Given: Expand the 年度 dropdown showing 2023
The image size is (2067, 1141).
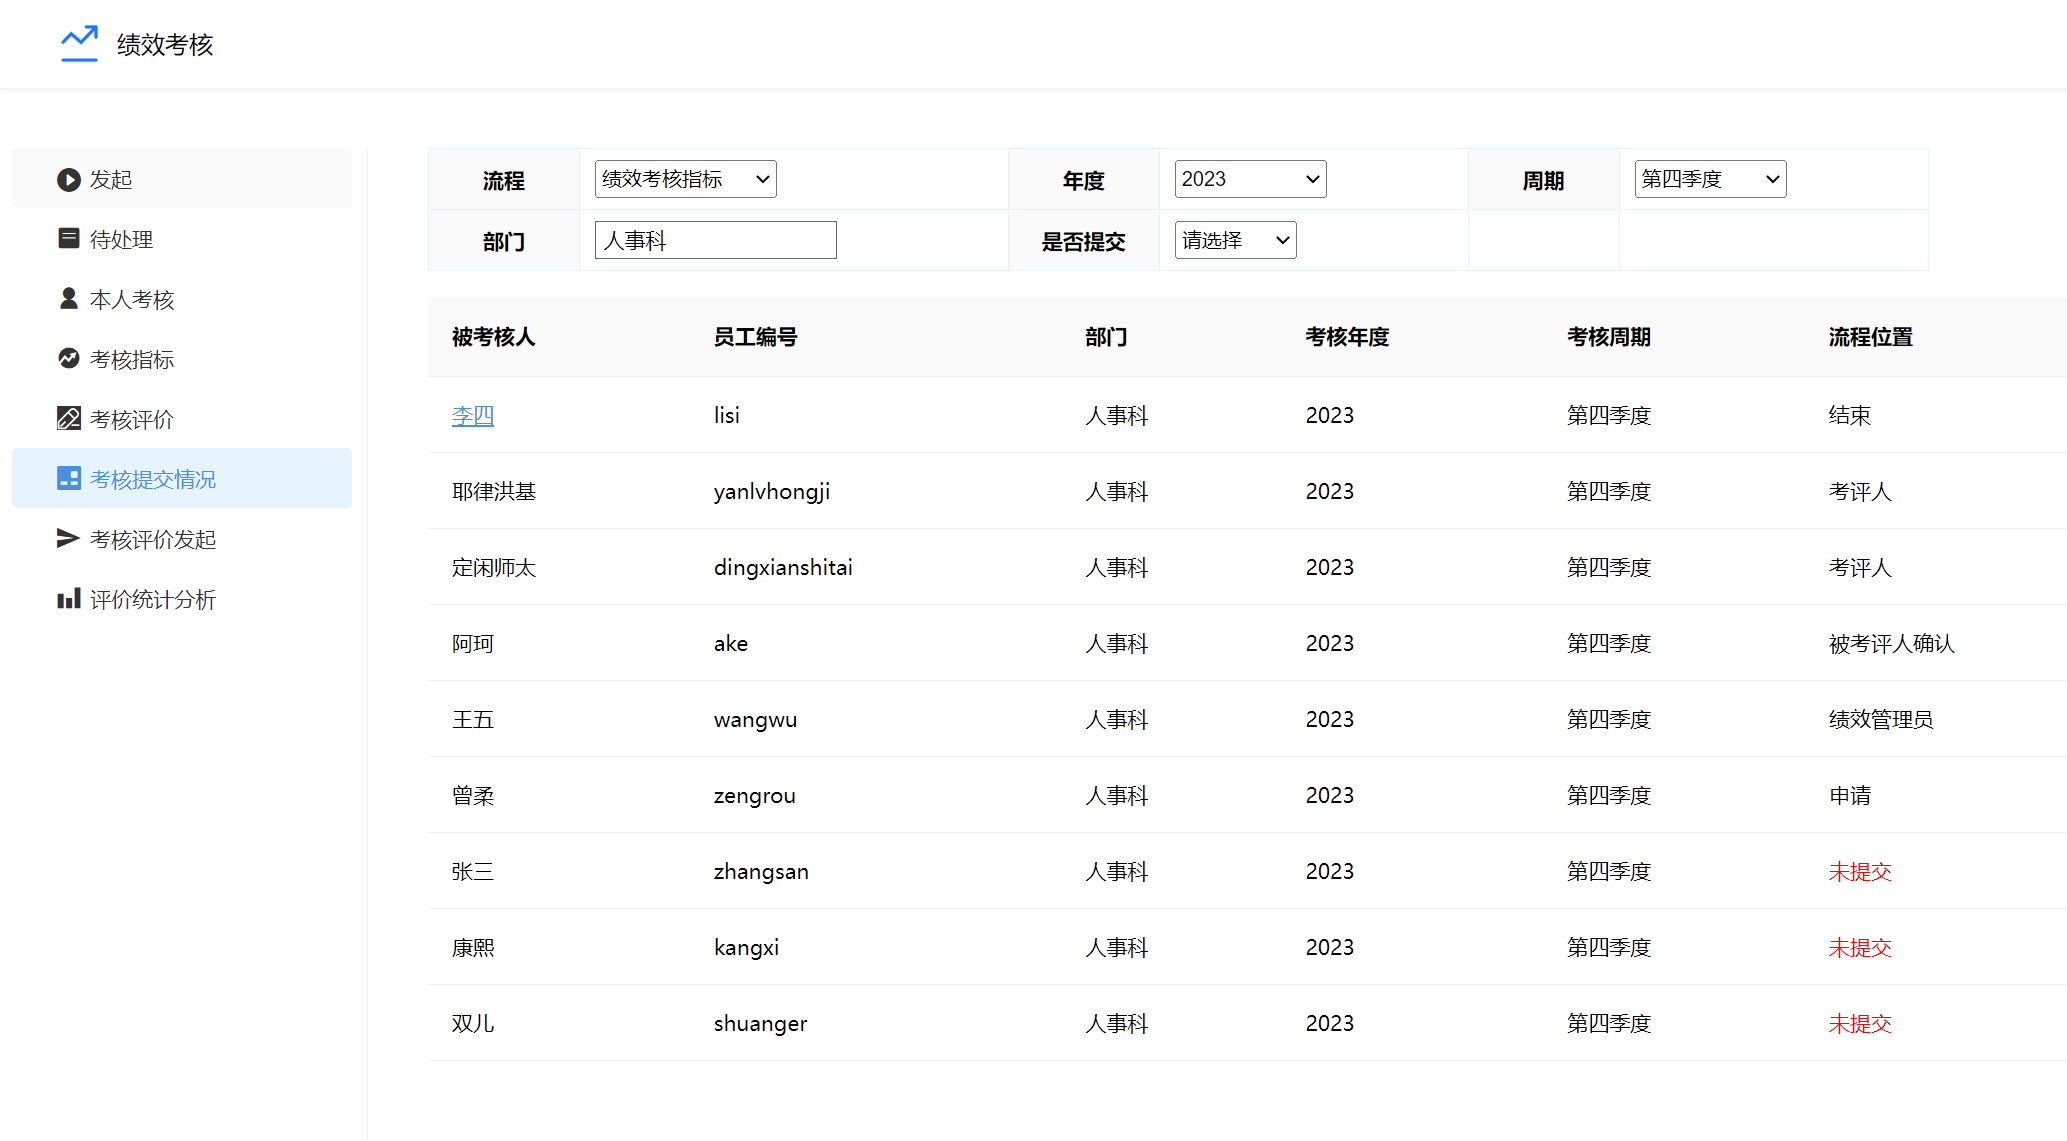Looking at the screenshot, I should [1250, 179].
